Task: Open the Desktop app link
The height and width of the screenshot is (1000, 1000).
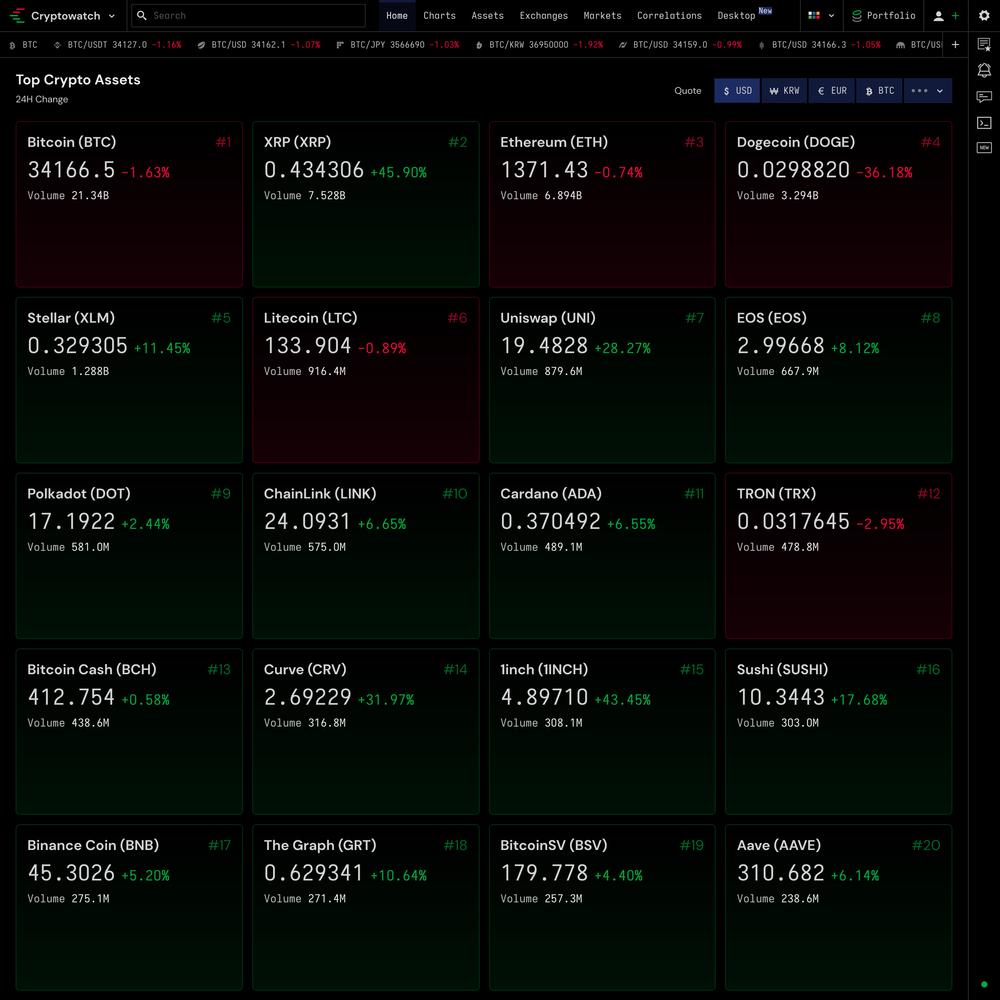Action: point(736,15)
